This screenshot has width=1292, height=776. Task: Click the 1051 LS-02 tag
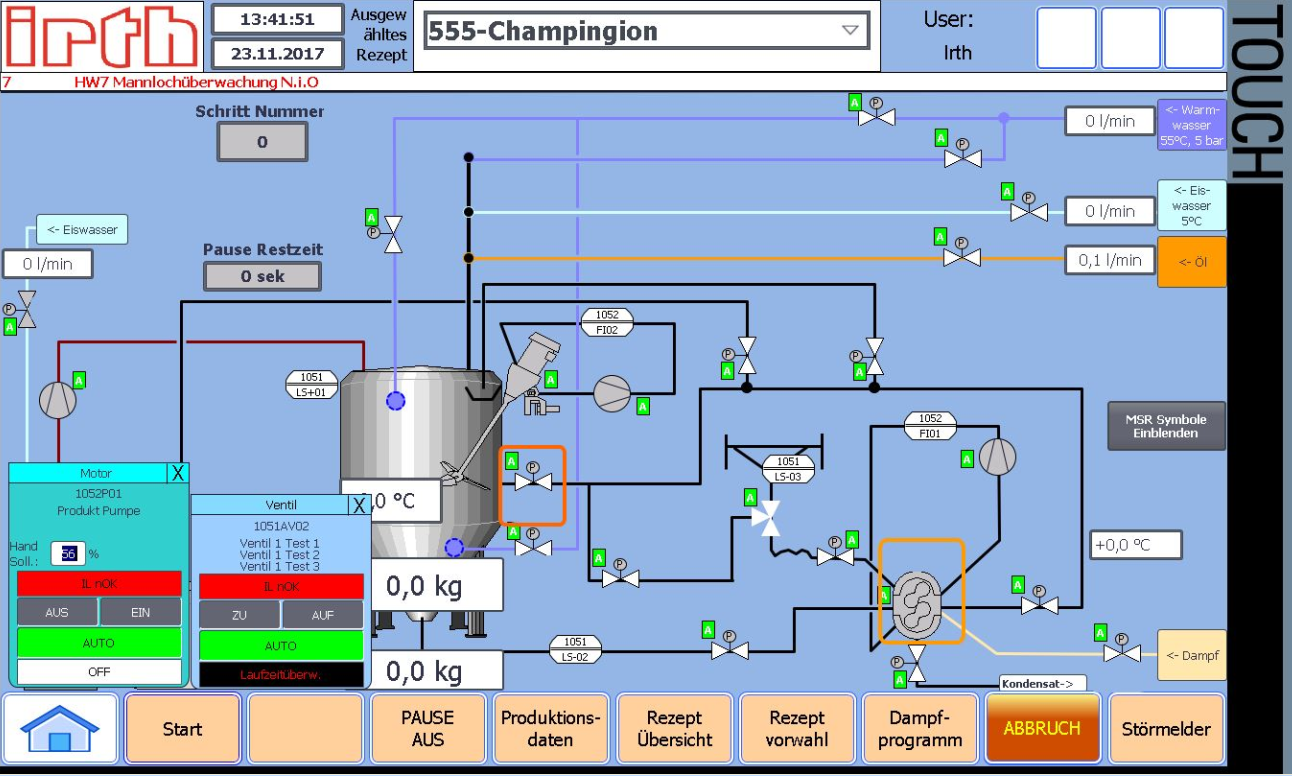pos(575,649)
